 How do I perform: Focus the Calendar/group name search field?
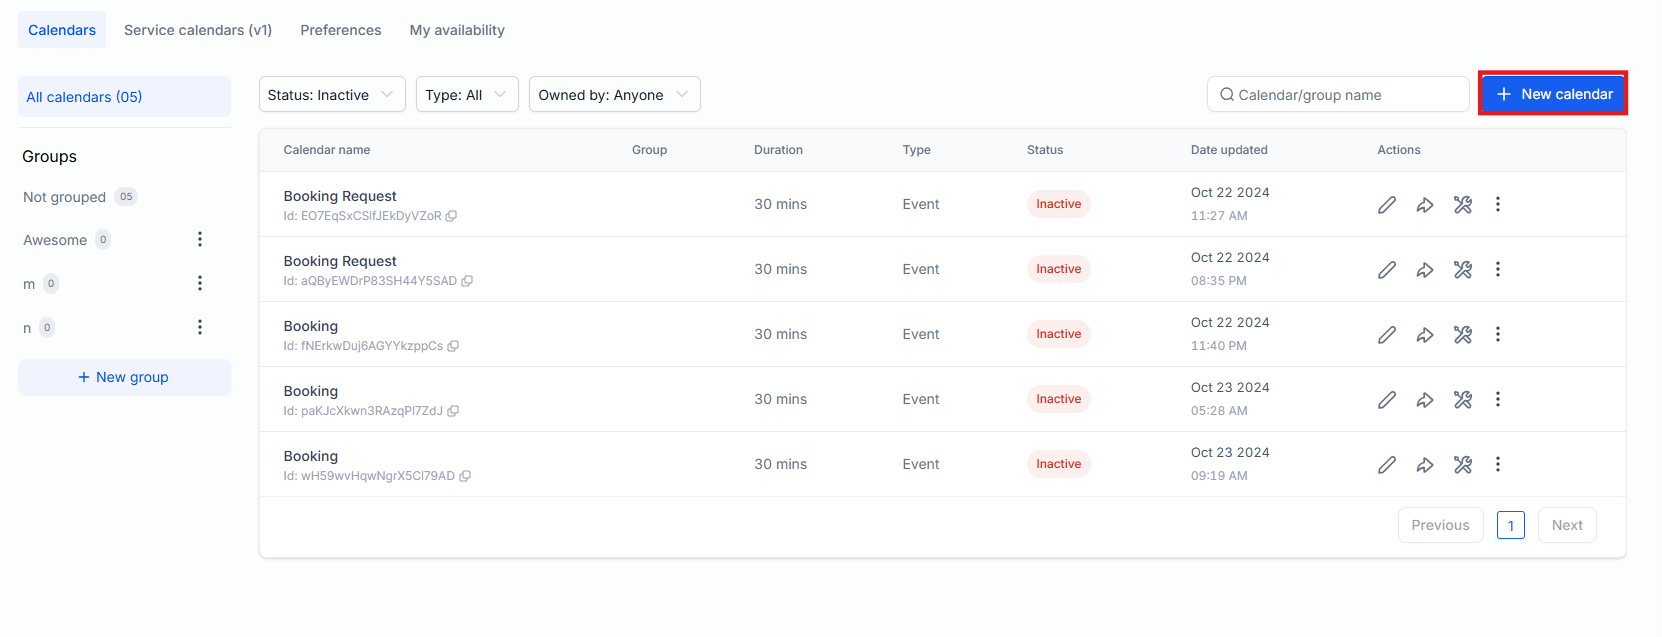point(1340,95)
